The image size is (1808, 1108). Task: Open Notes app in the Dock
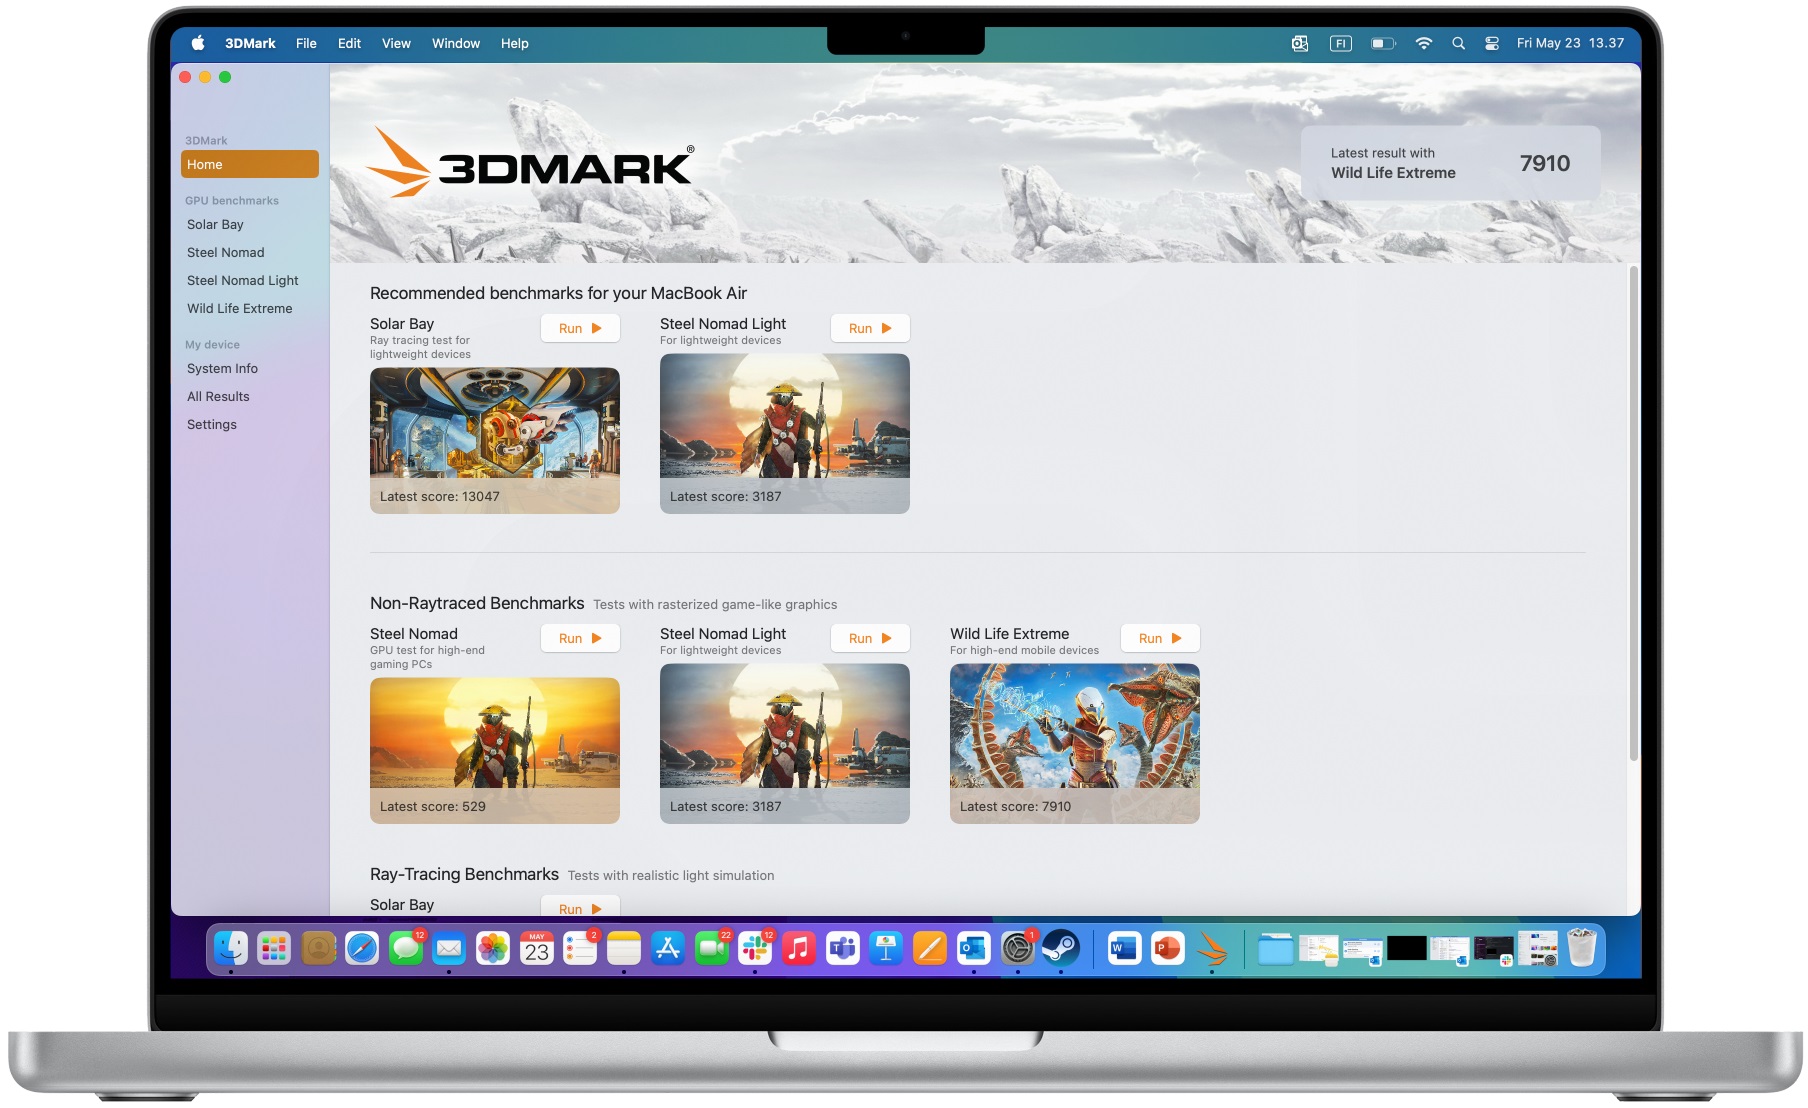[x=624, y=947]
